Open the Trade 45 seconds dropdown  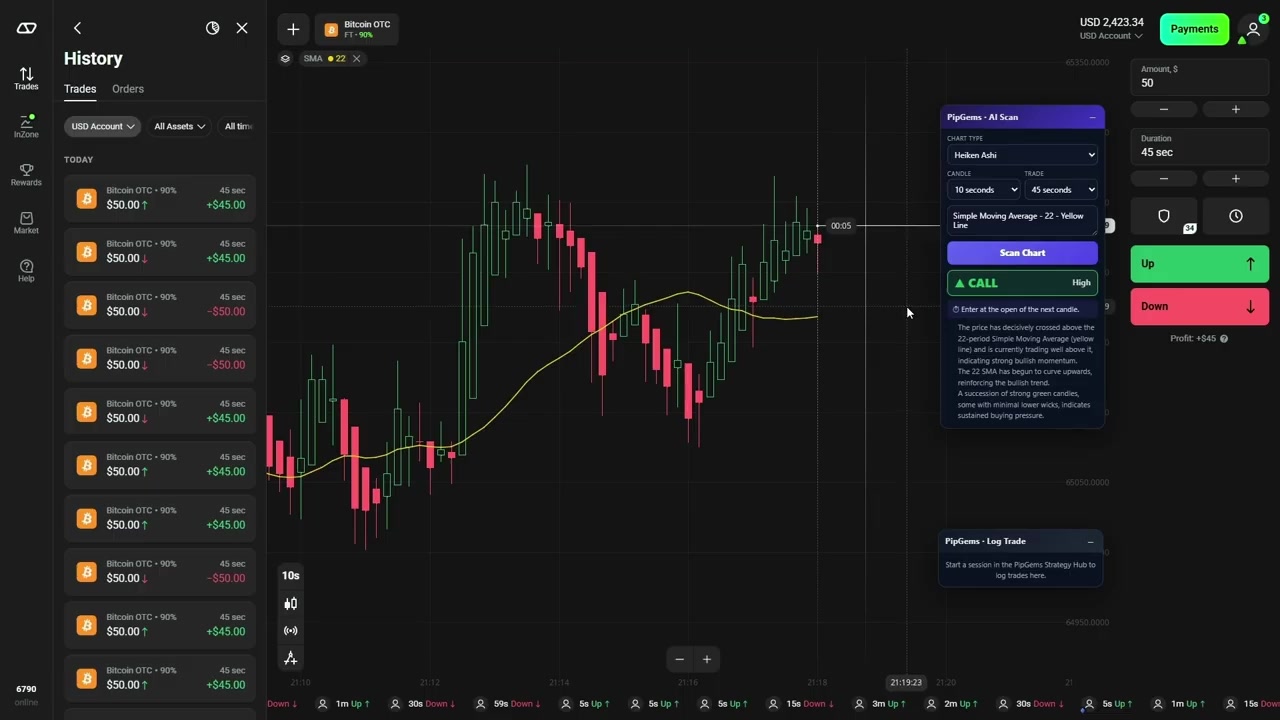click(1061, 190)
